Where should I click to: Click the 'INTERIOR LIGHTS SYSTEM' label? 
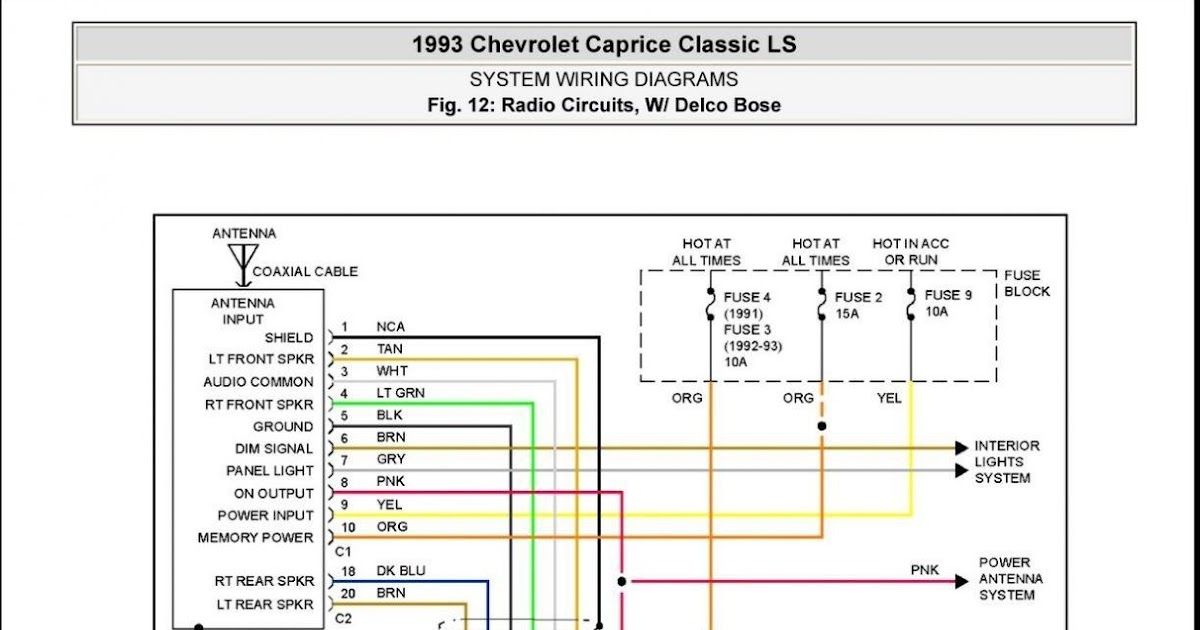(1007, 462)
